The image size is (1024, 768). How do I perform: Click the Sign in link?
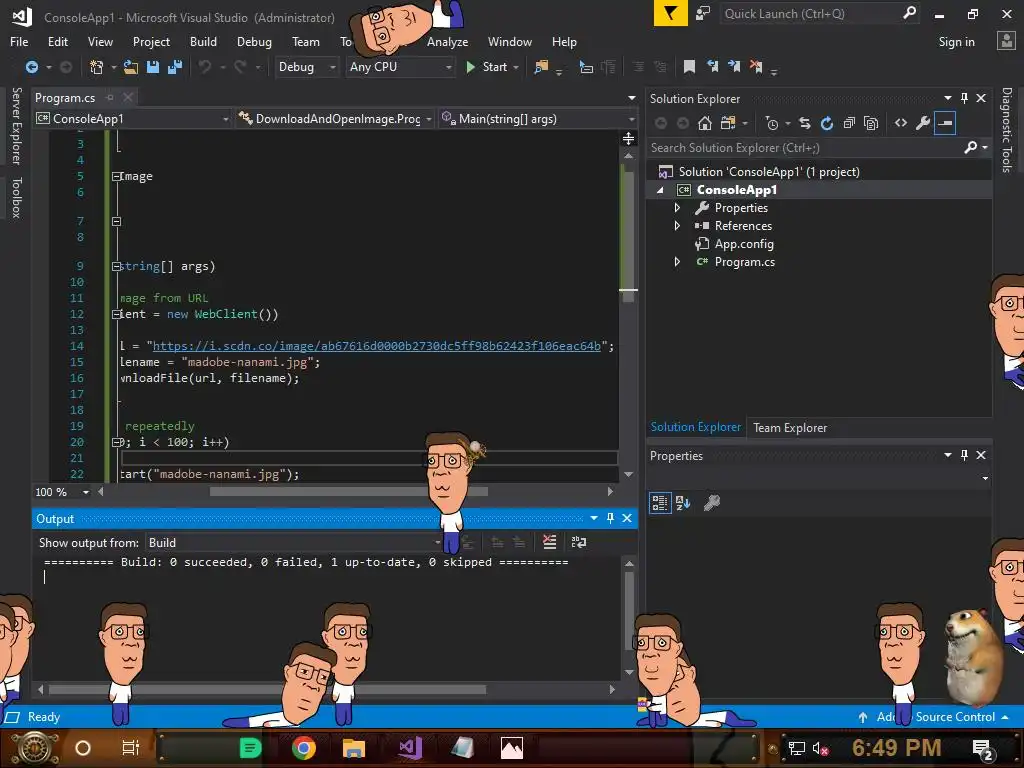956,42
